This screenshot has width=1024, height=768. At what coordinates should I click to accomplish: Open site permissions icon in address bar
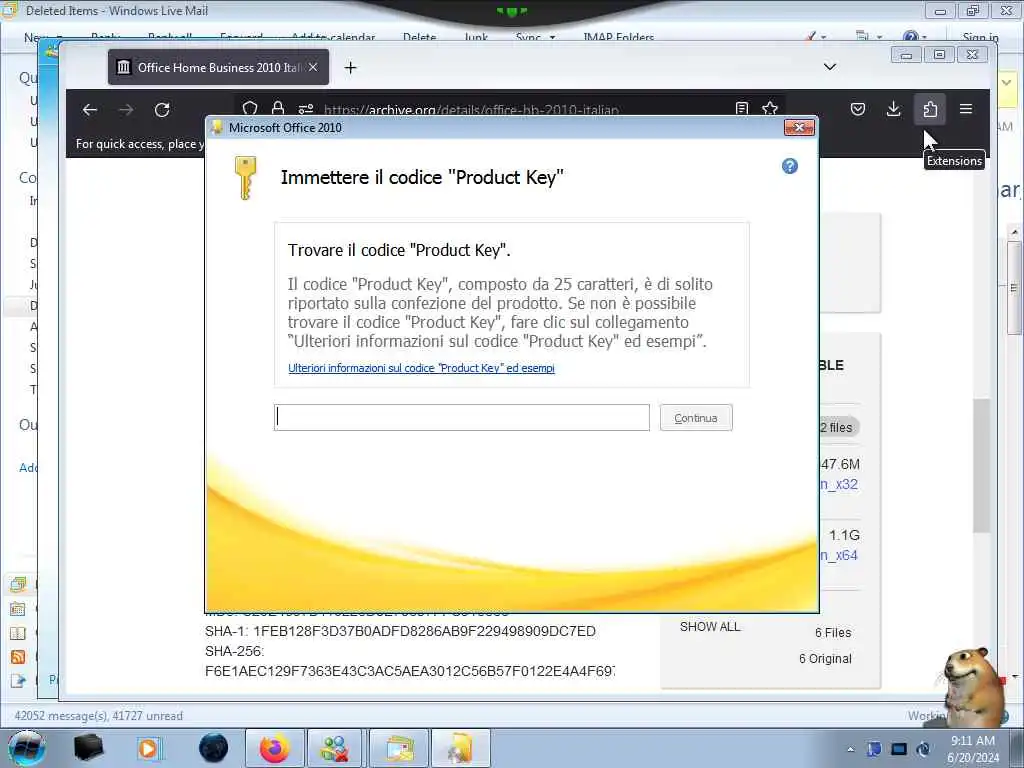(306, 108)
